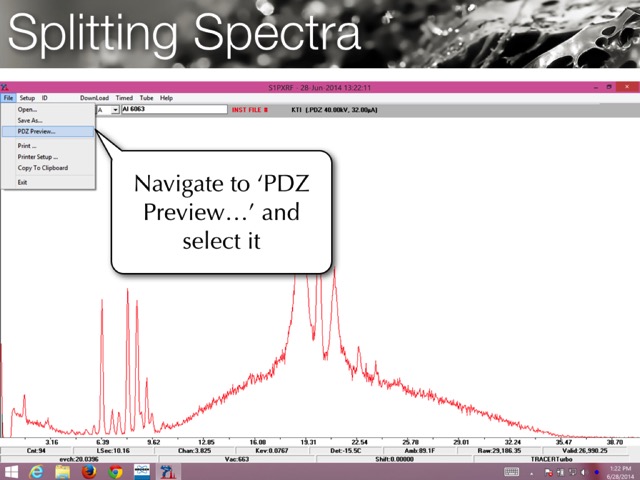Launch Google Chrome from the taskbar
This screenshot has height=480, width=640.
[x=115, y=471]
